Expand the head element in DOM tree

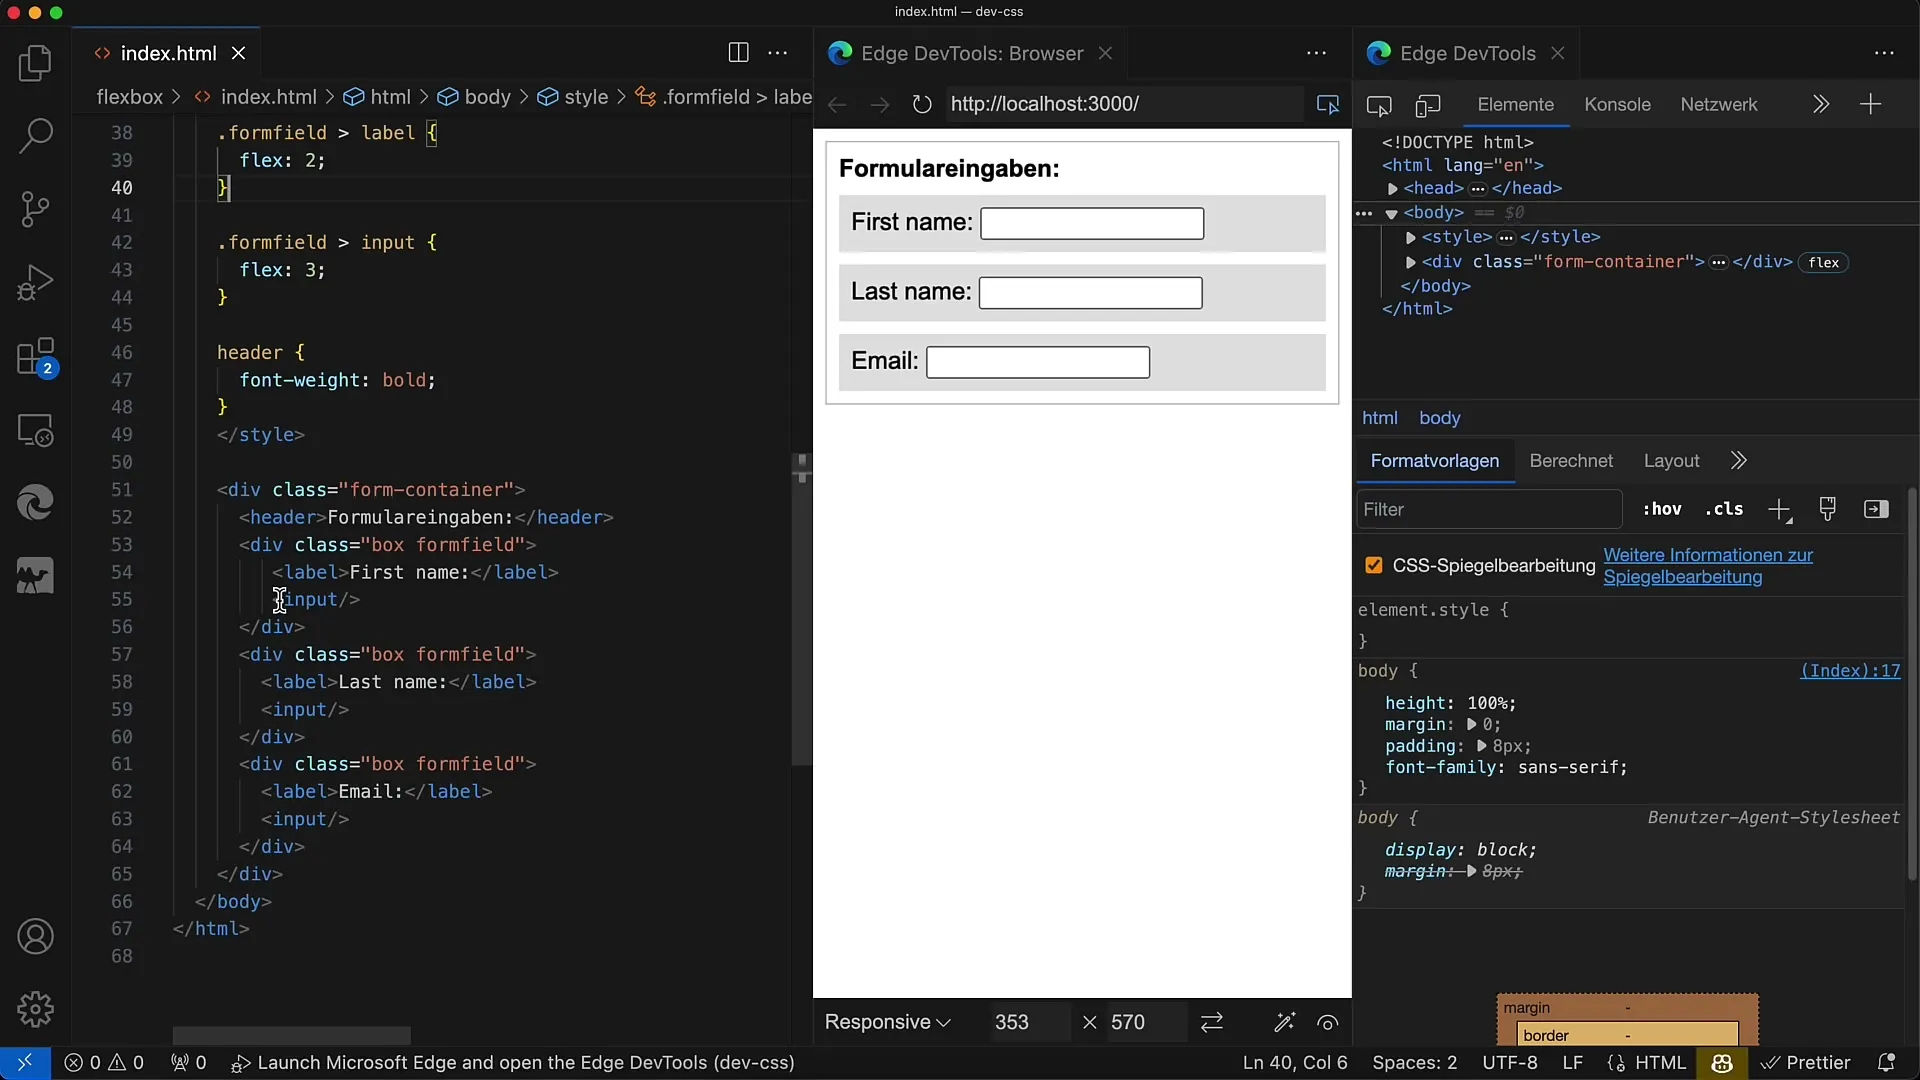pyautogui.click(x=1392, y=189)
